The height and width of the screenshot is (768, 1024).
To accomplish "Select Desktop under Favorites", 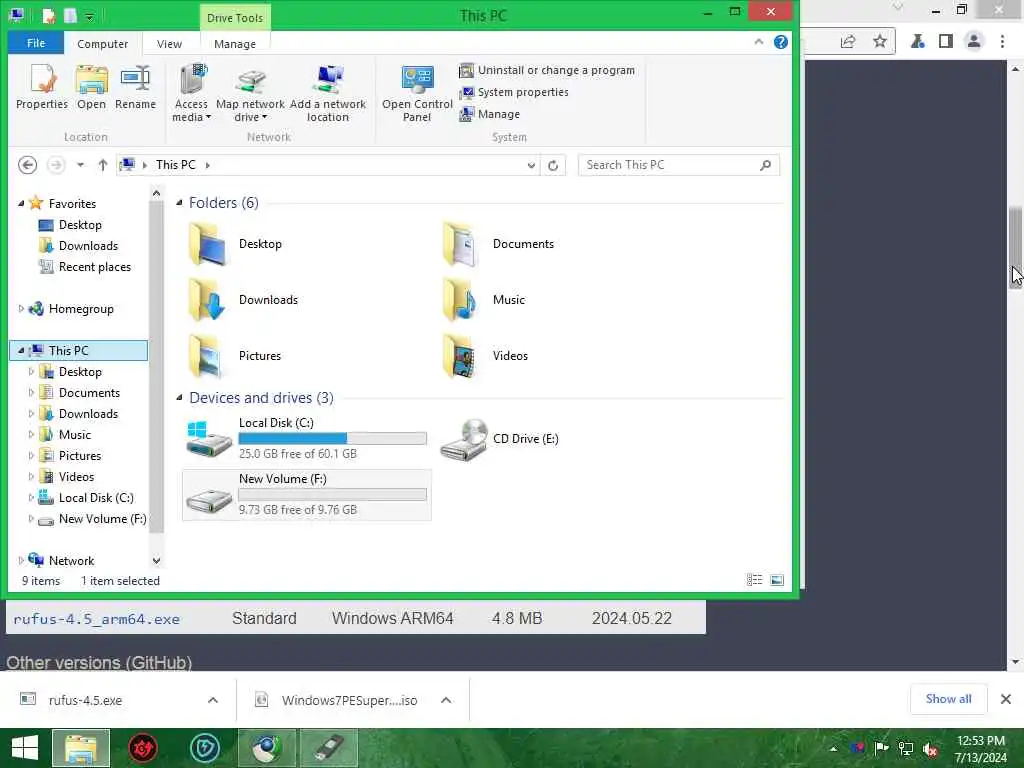I will (80, 225).
